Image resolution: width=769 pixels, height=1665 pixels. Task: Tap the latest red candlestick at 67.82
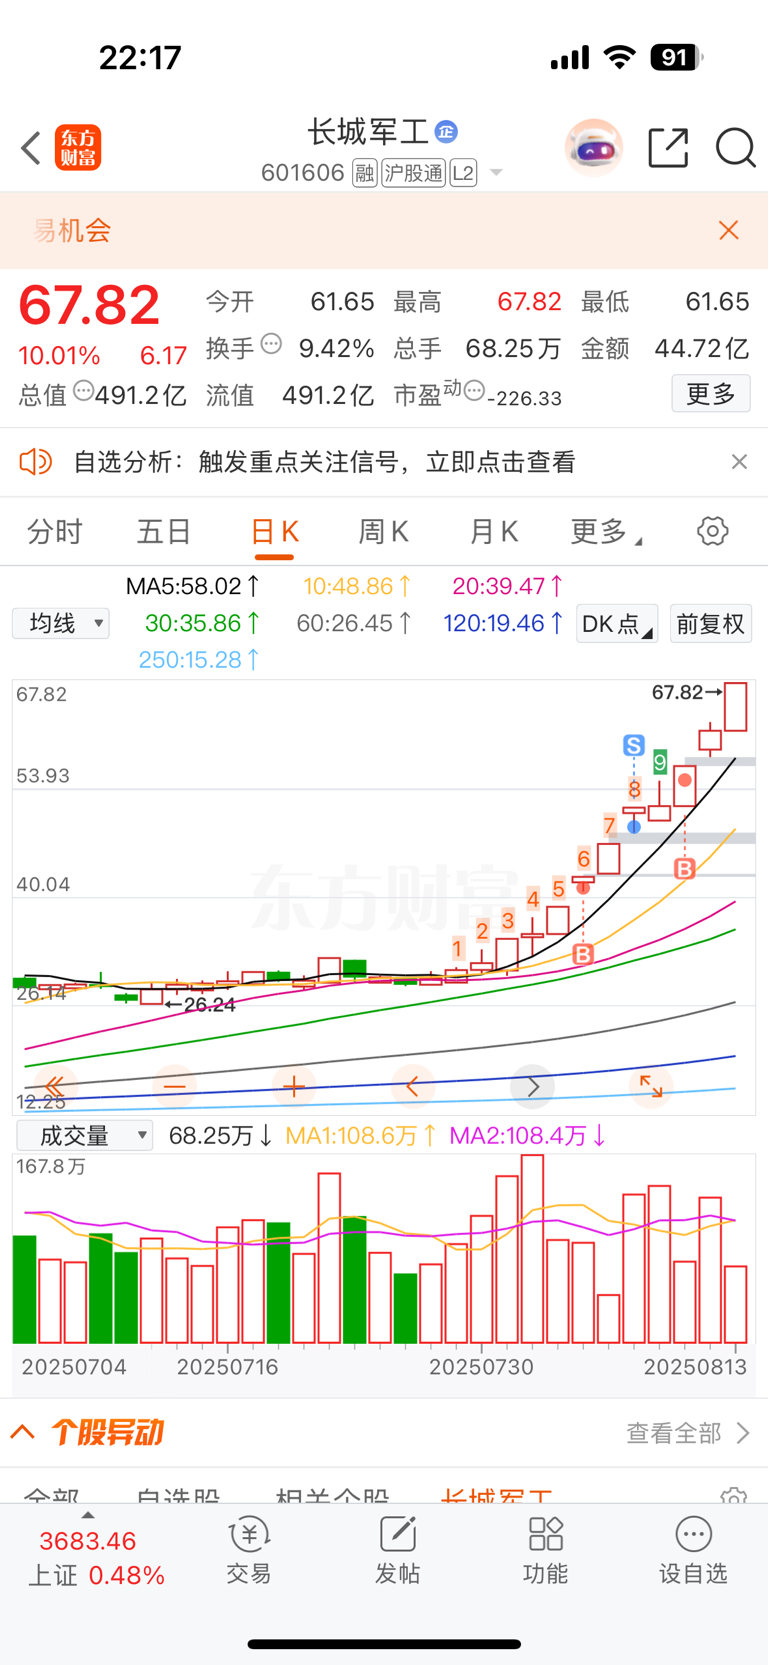(x=735, y=707)
